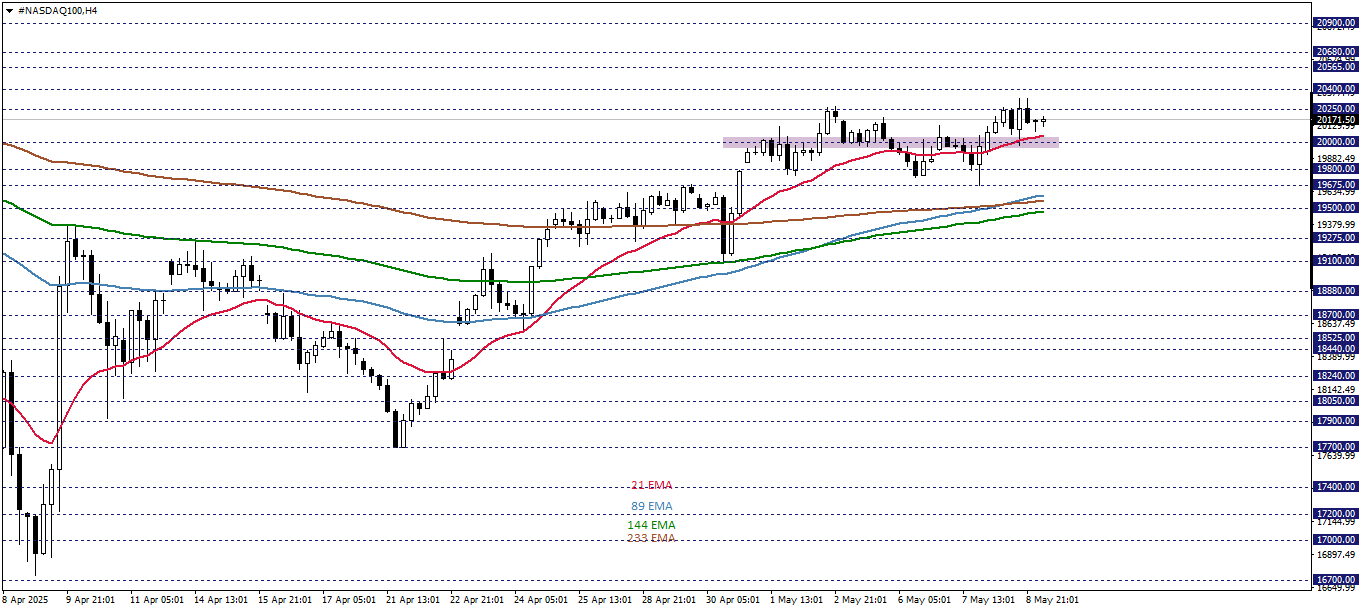Click the 14 Apr 13:01 time label
The width and height of the screenshot is (1362, 611).
coord(220,600)
